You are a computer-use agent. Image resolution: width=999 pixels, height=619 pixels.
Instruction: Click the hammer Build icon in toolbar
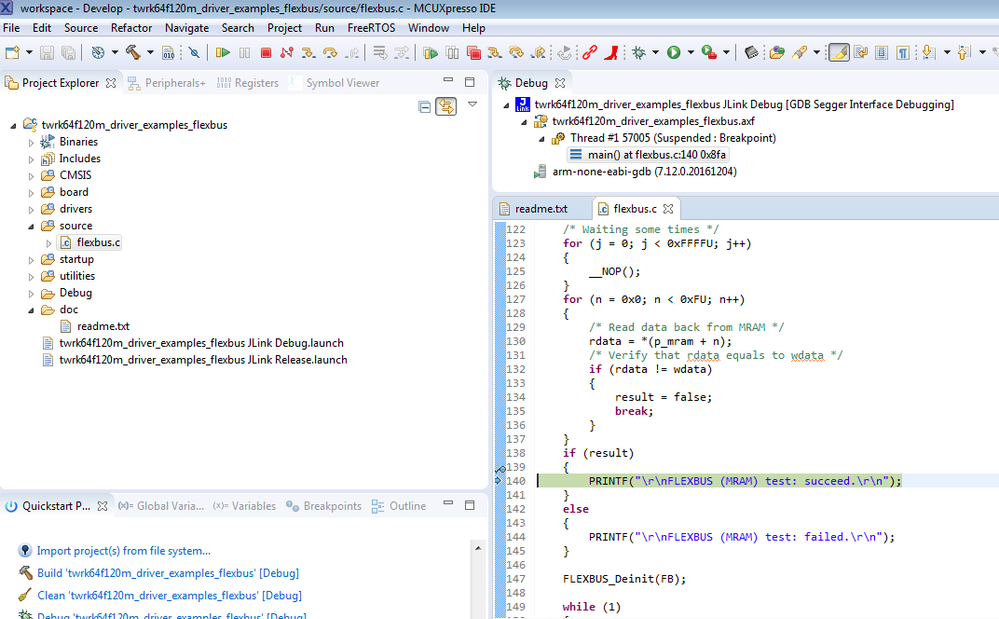tap(131, 52)
